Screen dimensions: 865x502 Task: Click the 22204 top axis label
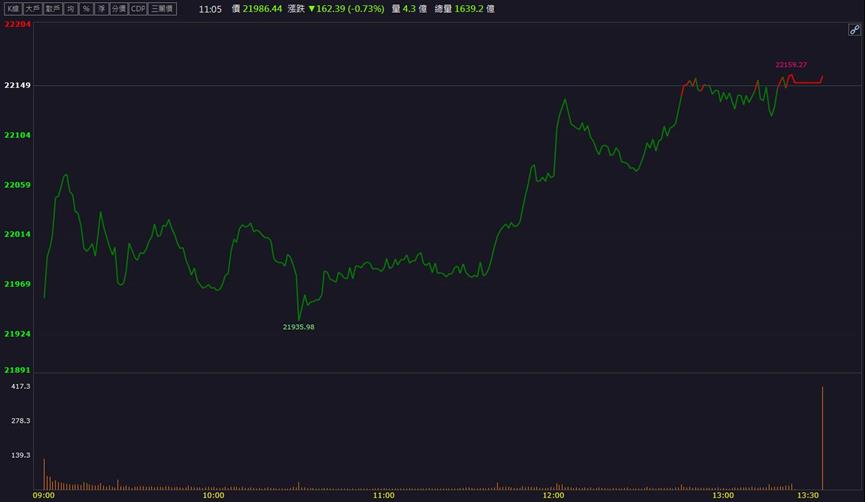[18, 24]
